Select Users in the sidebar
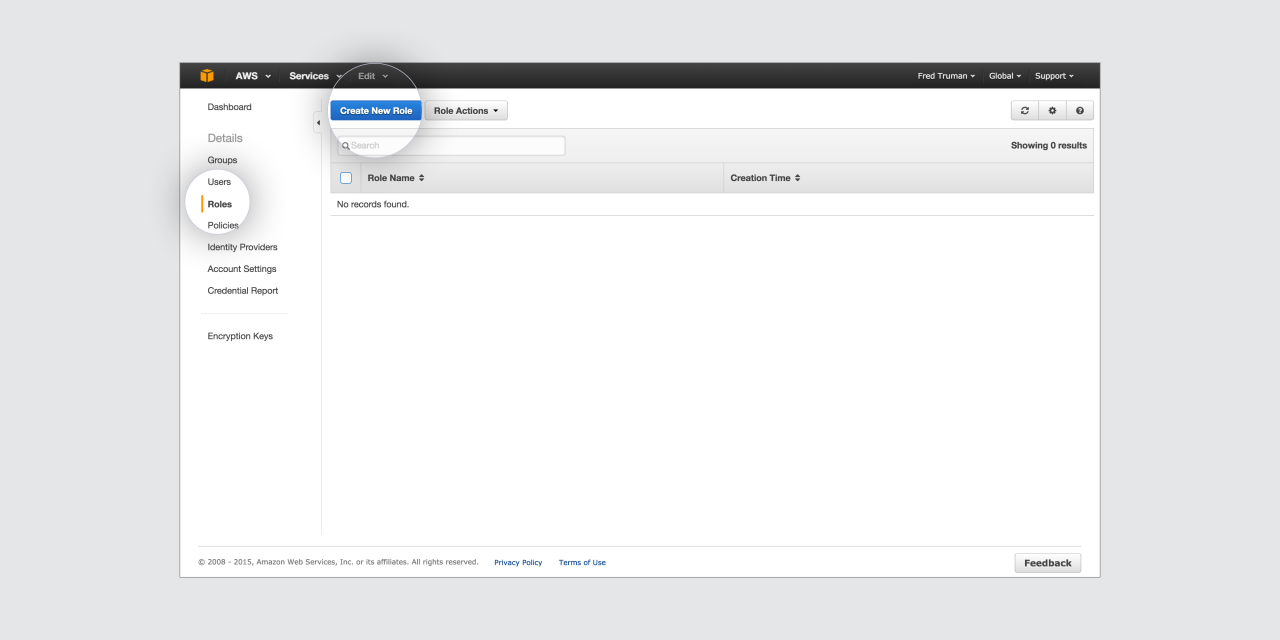 219,182
